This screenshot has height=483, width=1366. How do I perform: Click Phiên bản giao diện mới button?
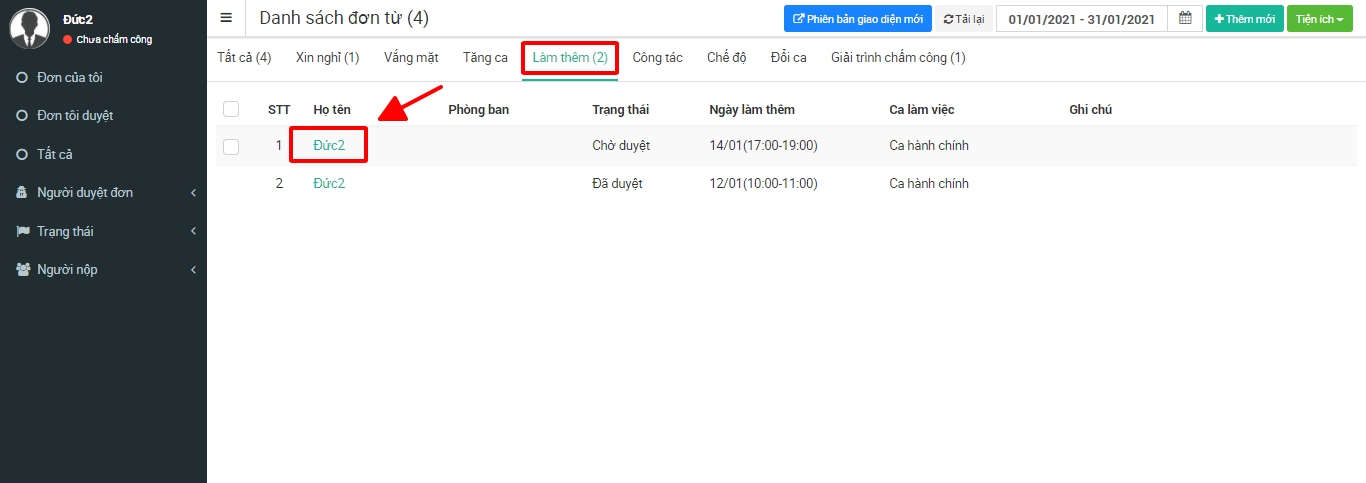(x=857, y=19)
